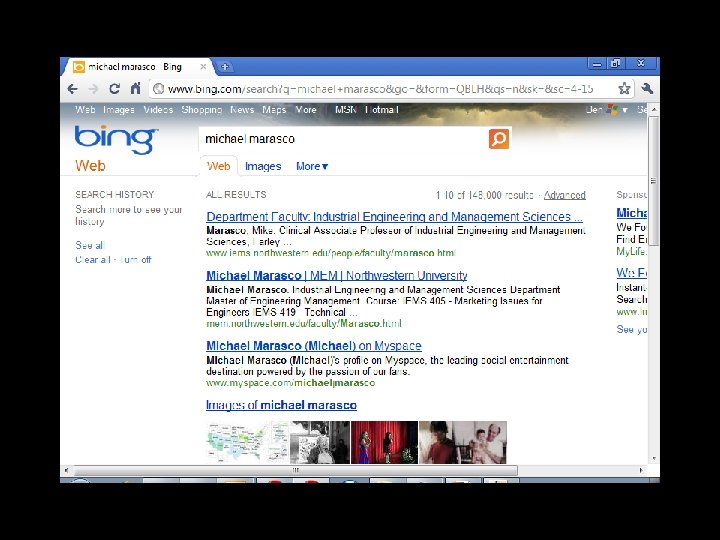Screen dimensions: 720x540
Task: Click the www.myspace.com/michaelmarasco URL
Action: (291, 383)
